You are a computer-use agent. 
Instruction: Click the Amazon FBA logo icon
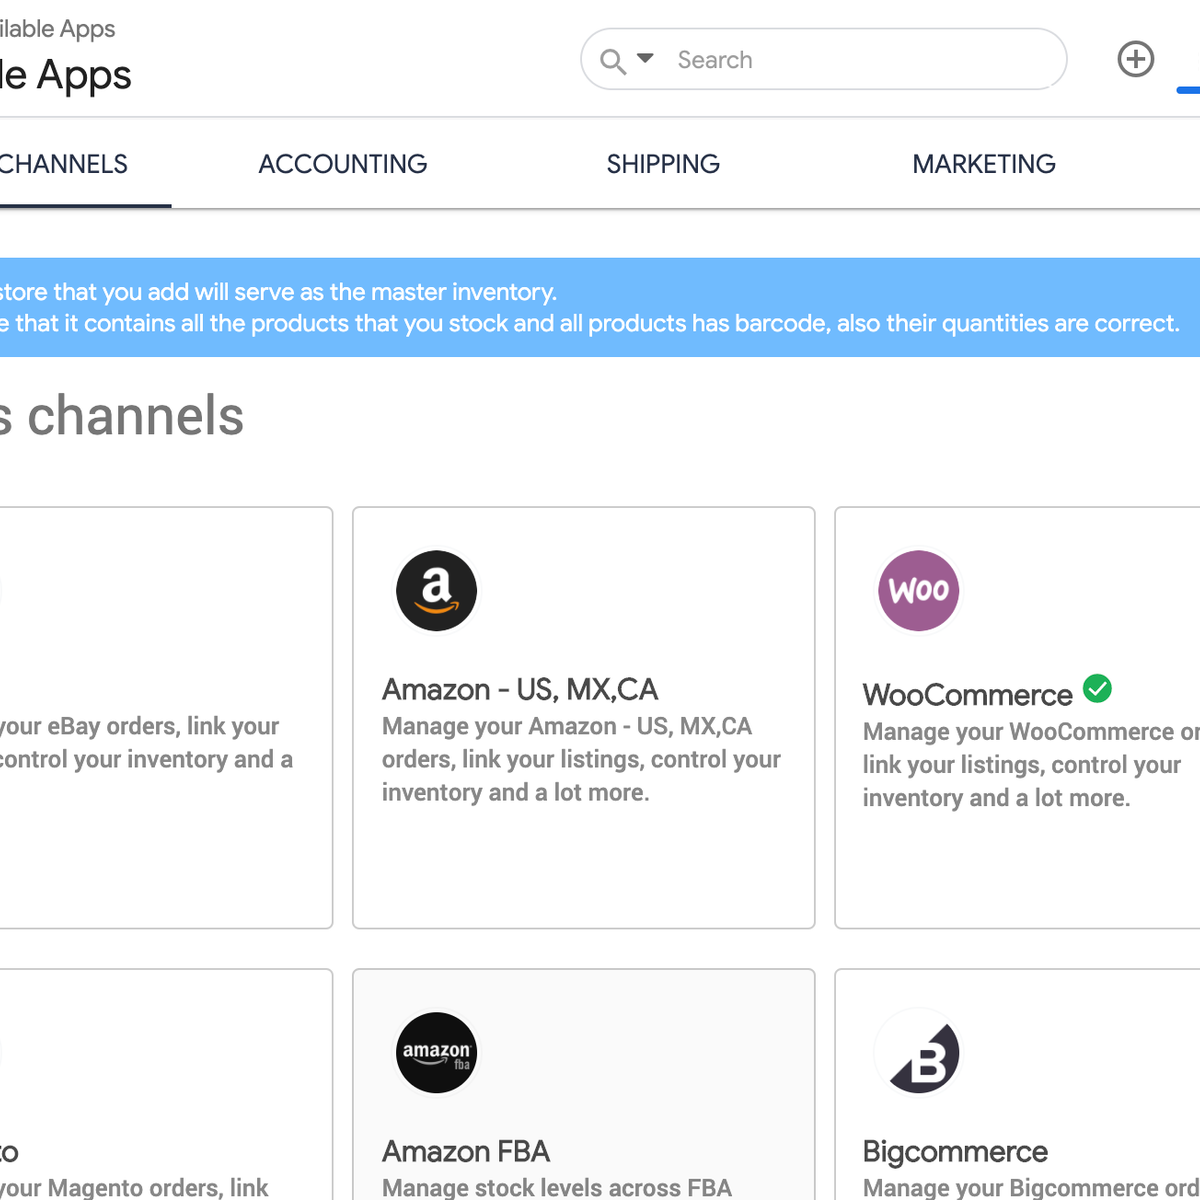[436, 1052]
